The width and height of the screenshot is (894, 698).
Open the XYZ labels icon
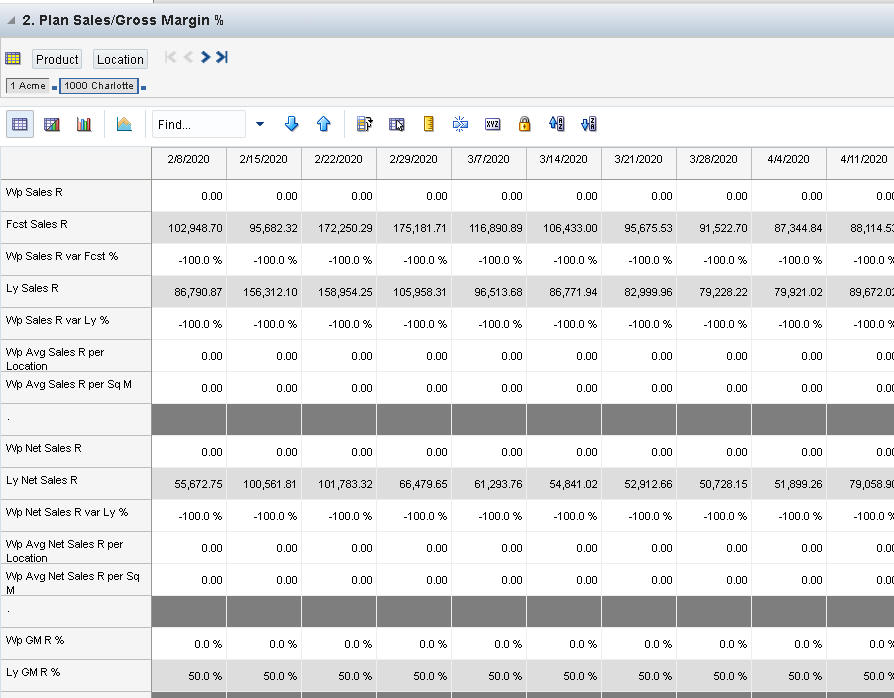click(x=493, y=124)
